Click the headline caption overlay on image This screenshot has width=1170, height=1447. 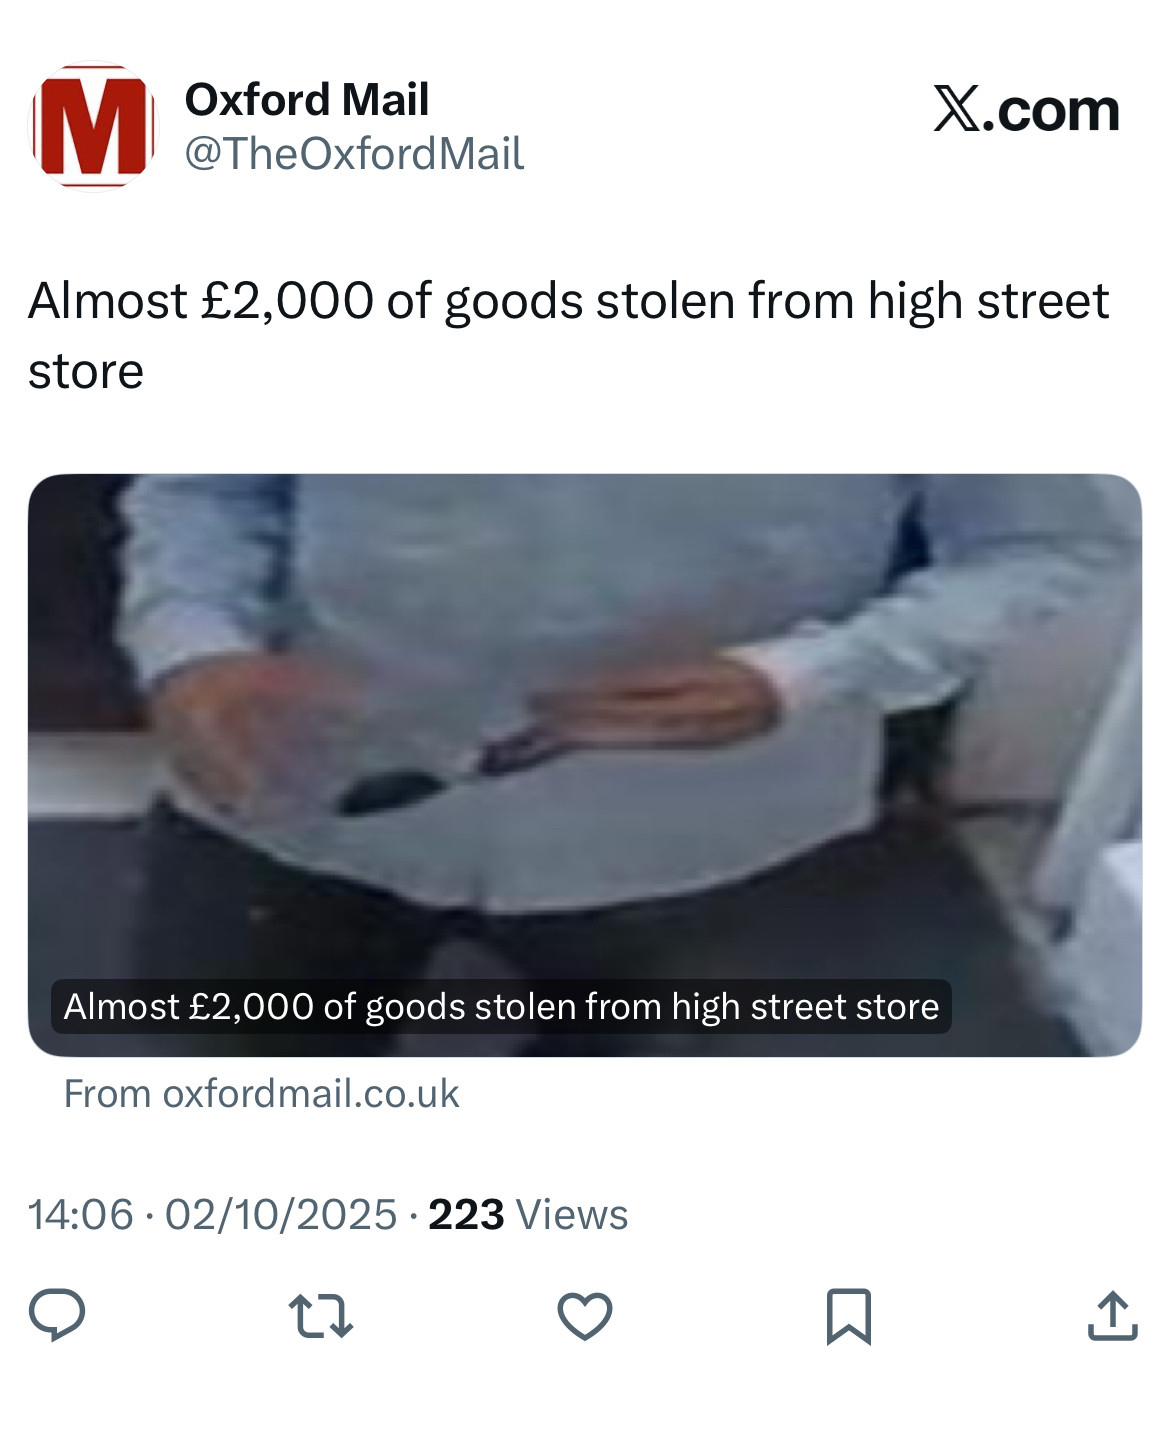pyautogui.click(x=501, y=1006)
